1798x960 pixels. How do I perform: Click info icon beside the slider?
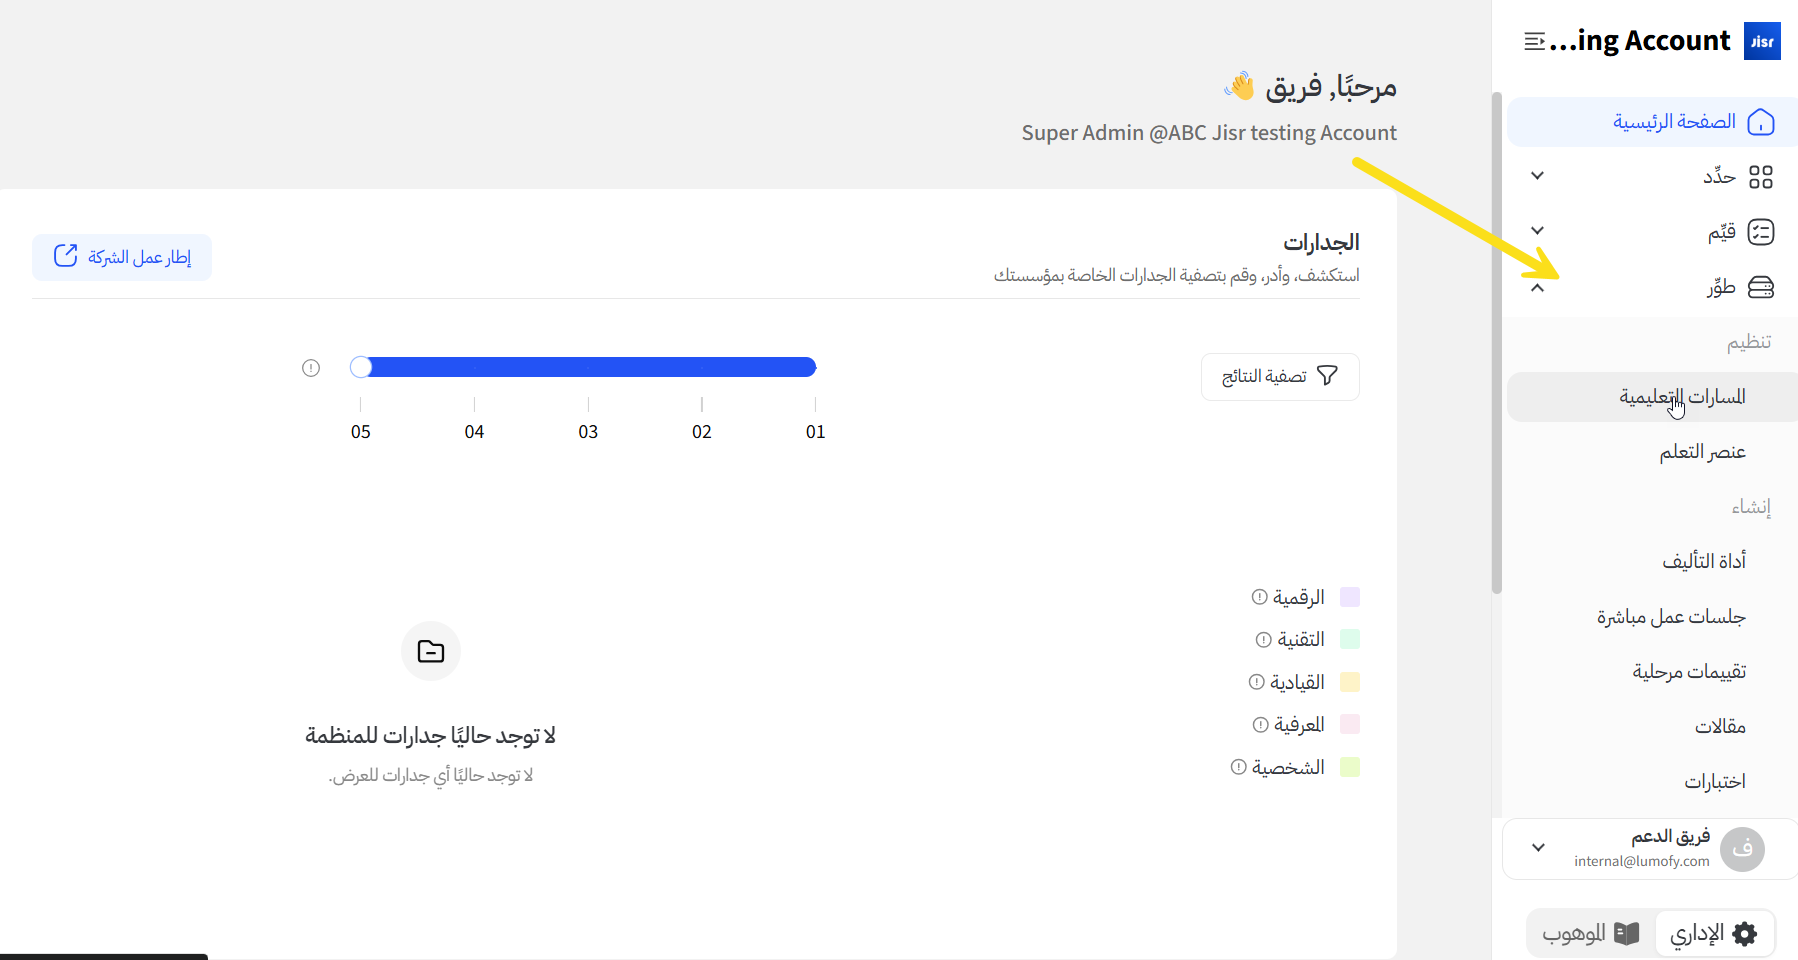pos(311,368)
